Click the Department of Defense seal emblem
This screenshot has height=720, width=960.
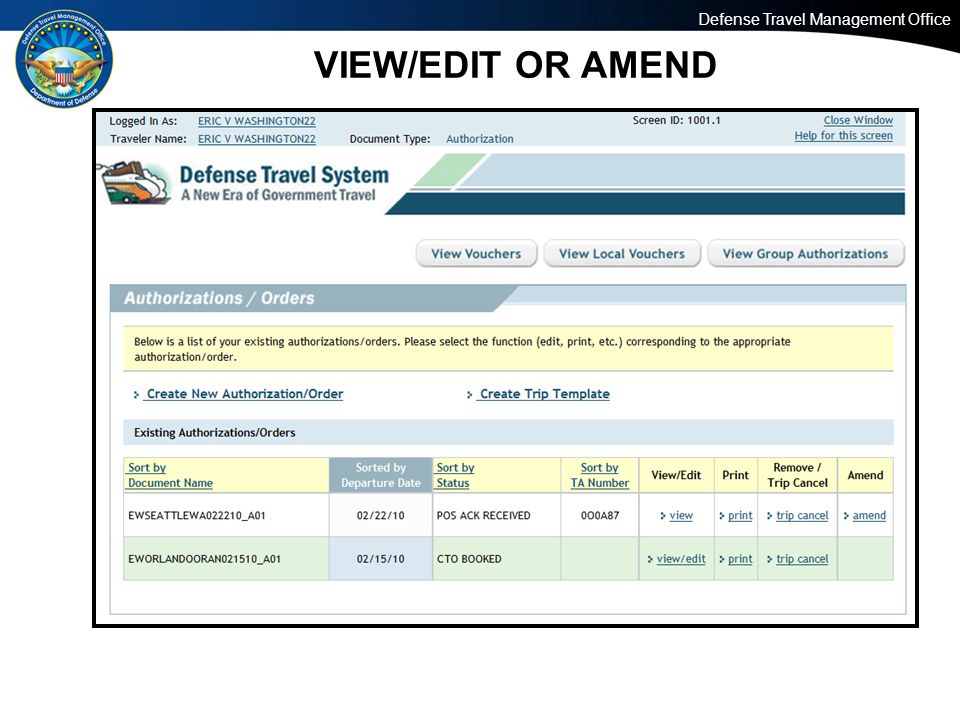point(64,59)
